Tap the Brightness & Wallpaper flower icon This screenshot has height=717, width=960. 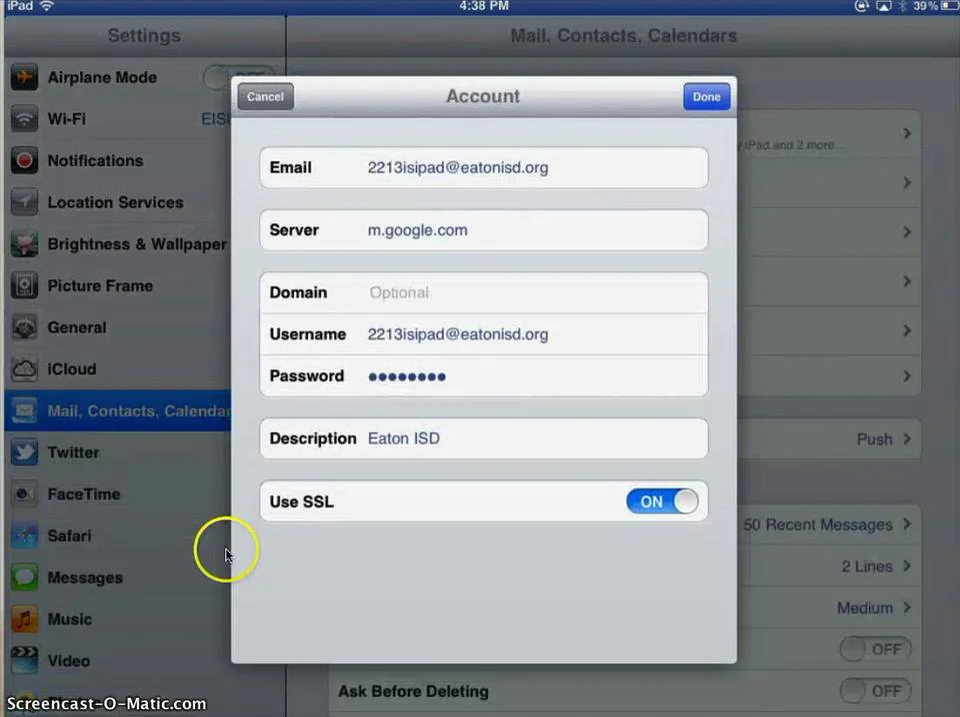click(x=24, y=244)
